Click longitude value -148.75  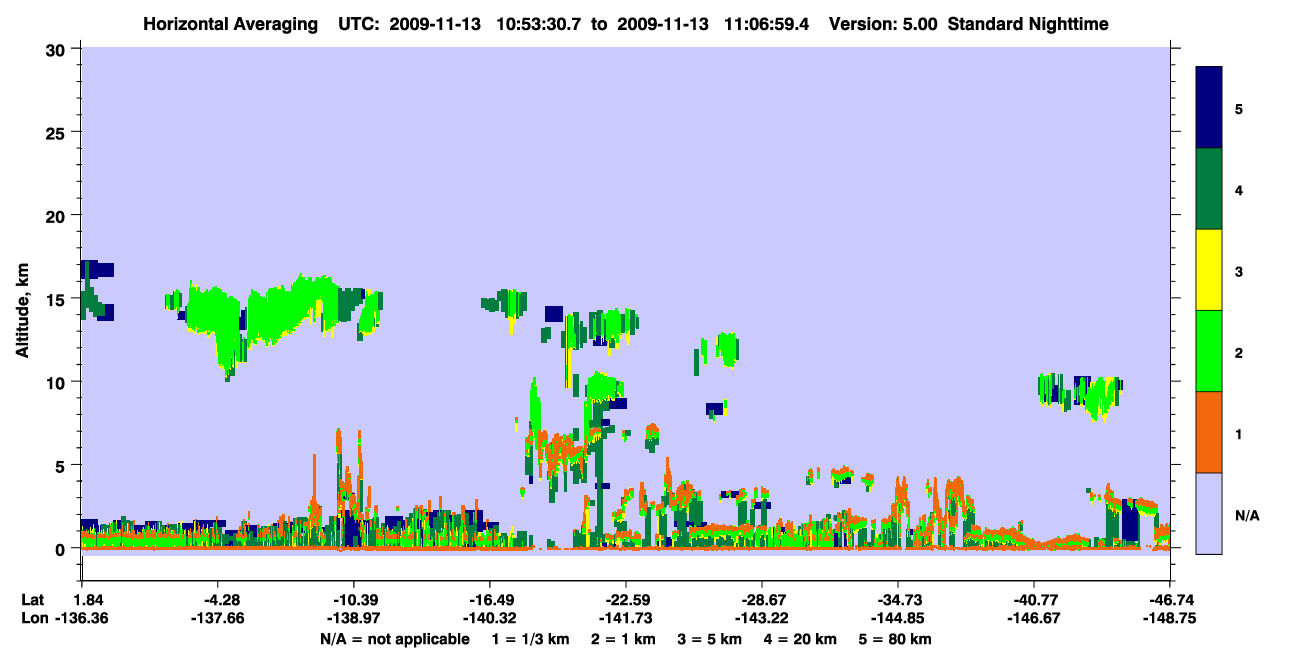[x=1170, y=619]
